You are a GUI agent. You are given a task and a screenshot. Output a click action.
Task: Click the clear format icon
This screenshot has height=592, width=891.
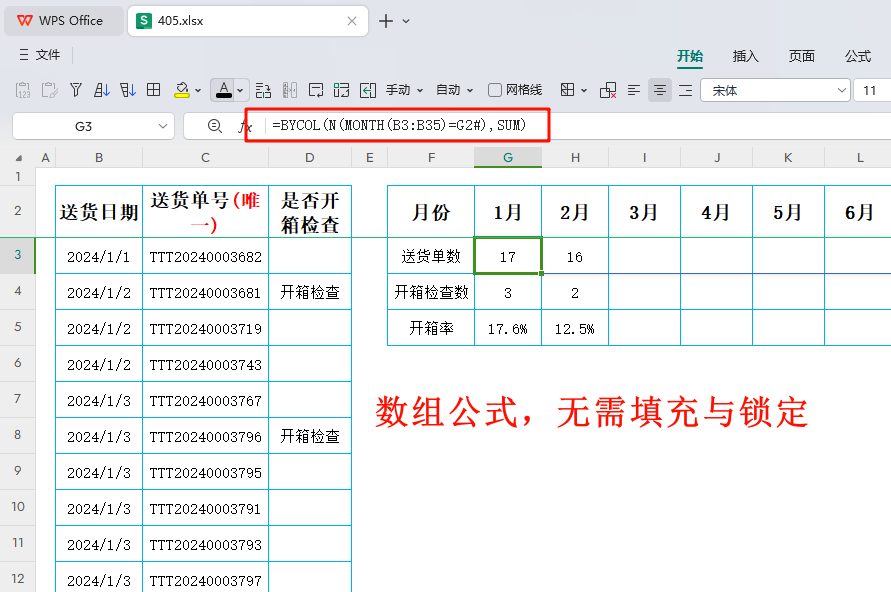coord(608,90)
